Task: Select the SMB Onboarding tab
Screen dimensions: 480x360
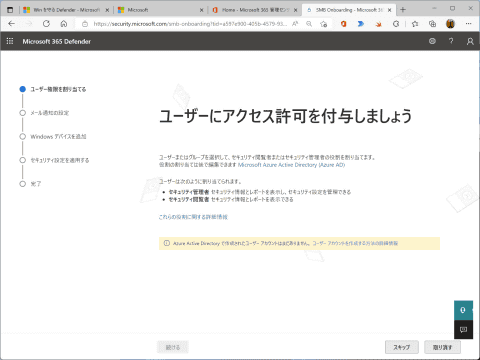Action: point(349,10)
